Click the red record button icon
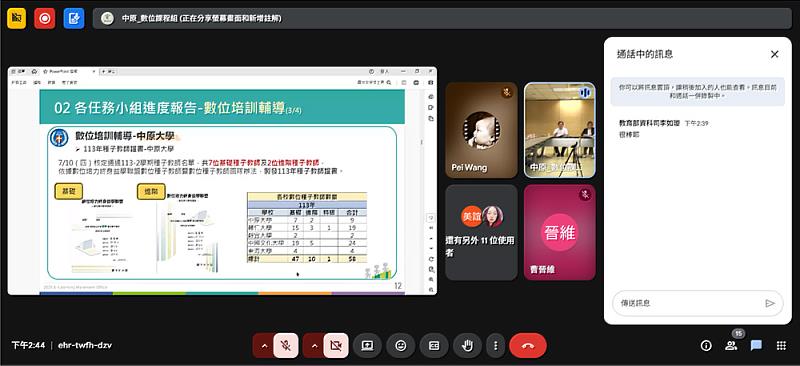The width and height of the screenshot is (800, 366). (x=45, y=19)
